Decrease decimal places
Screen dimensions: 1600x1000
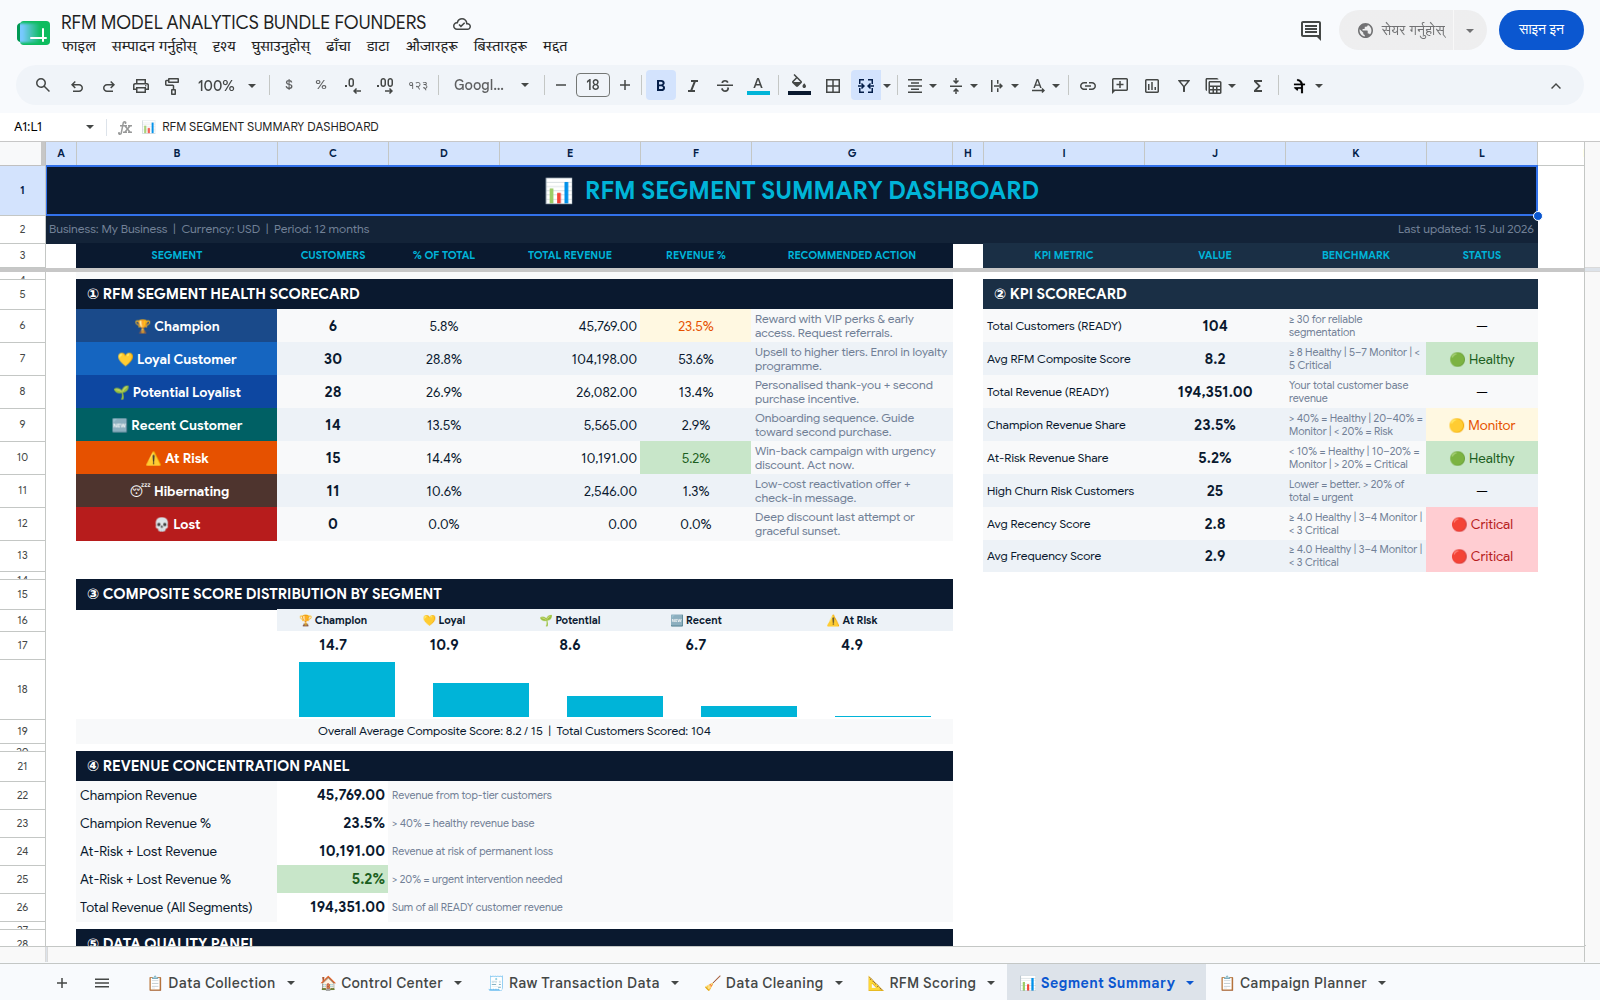(x=352, y=86)
